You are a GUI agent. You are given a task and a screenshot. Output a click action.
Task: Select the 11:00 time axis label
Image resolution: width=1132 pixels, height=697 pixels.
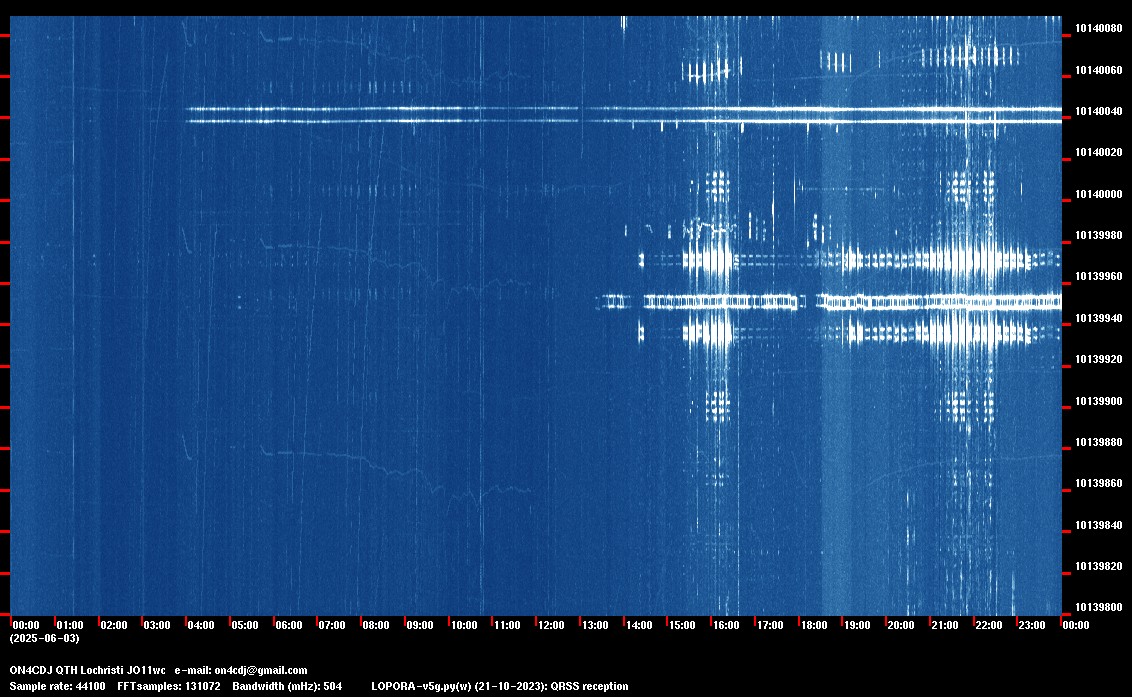pos(507,625)
